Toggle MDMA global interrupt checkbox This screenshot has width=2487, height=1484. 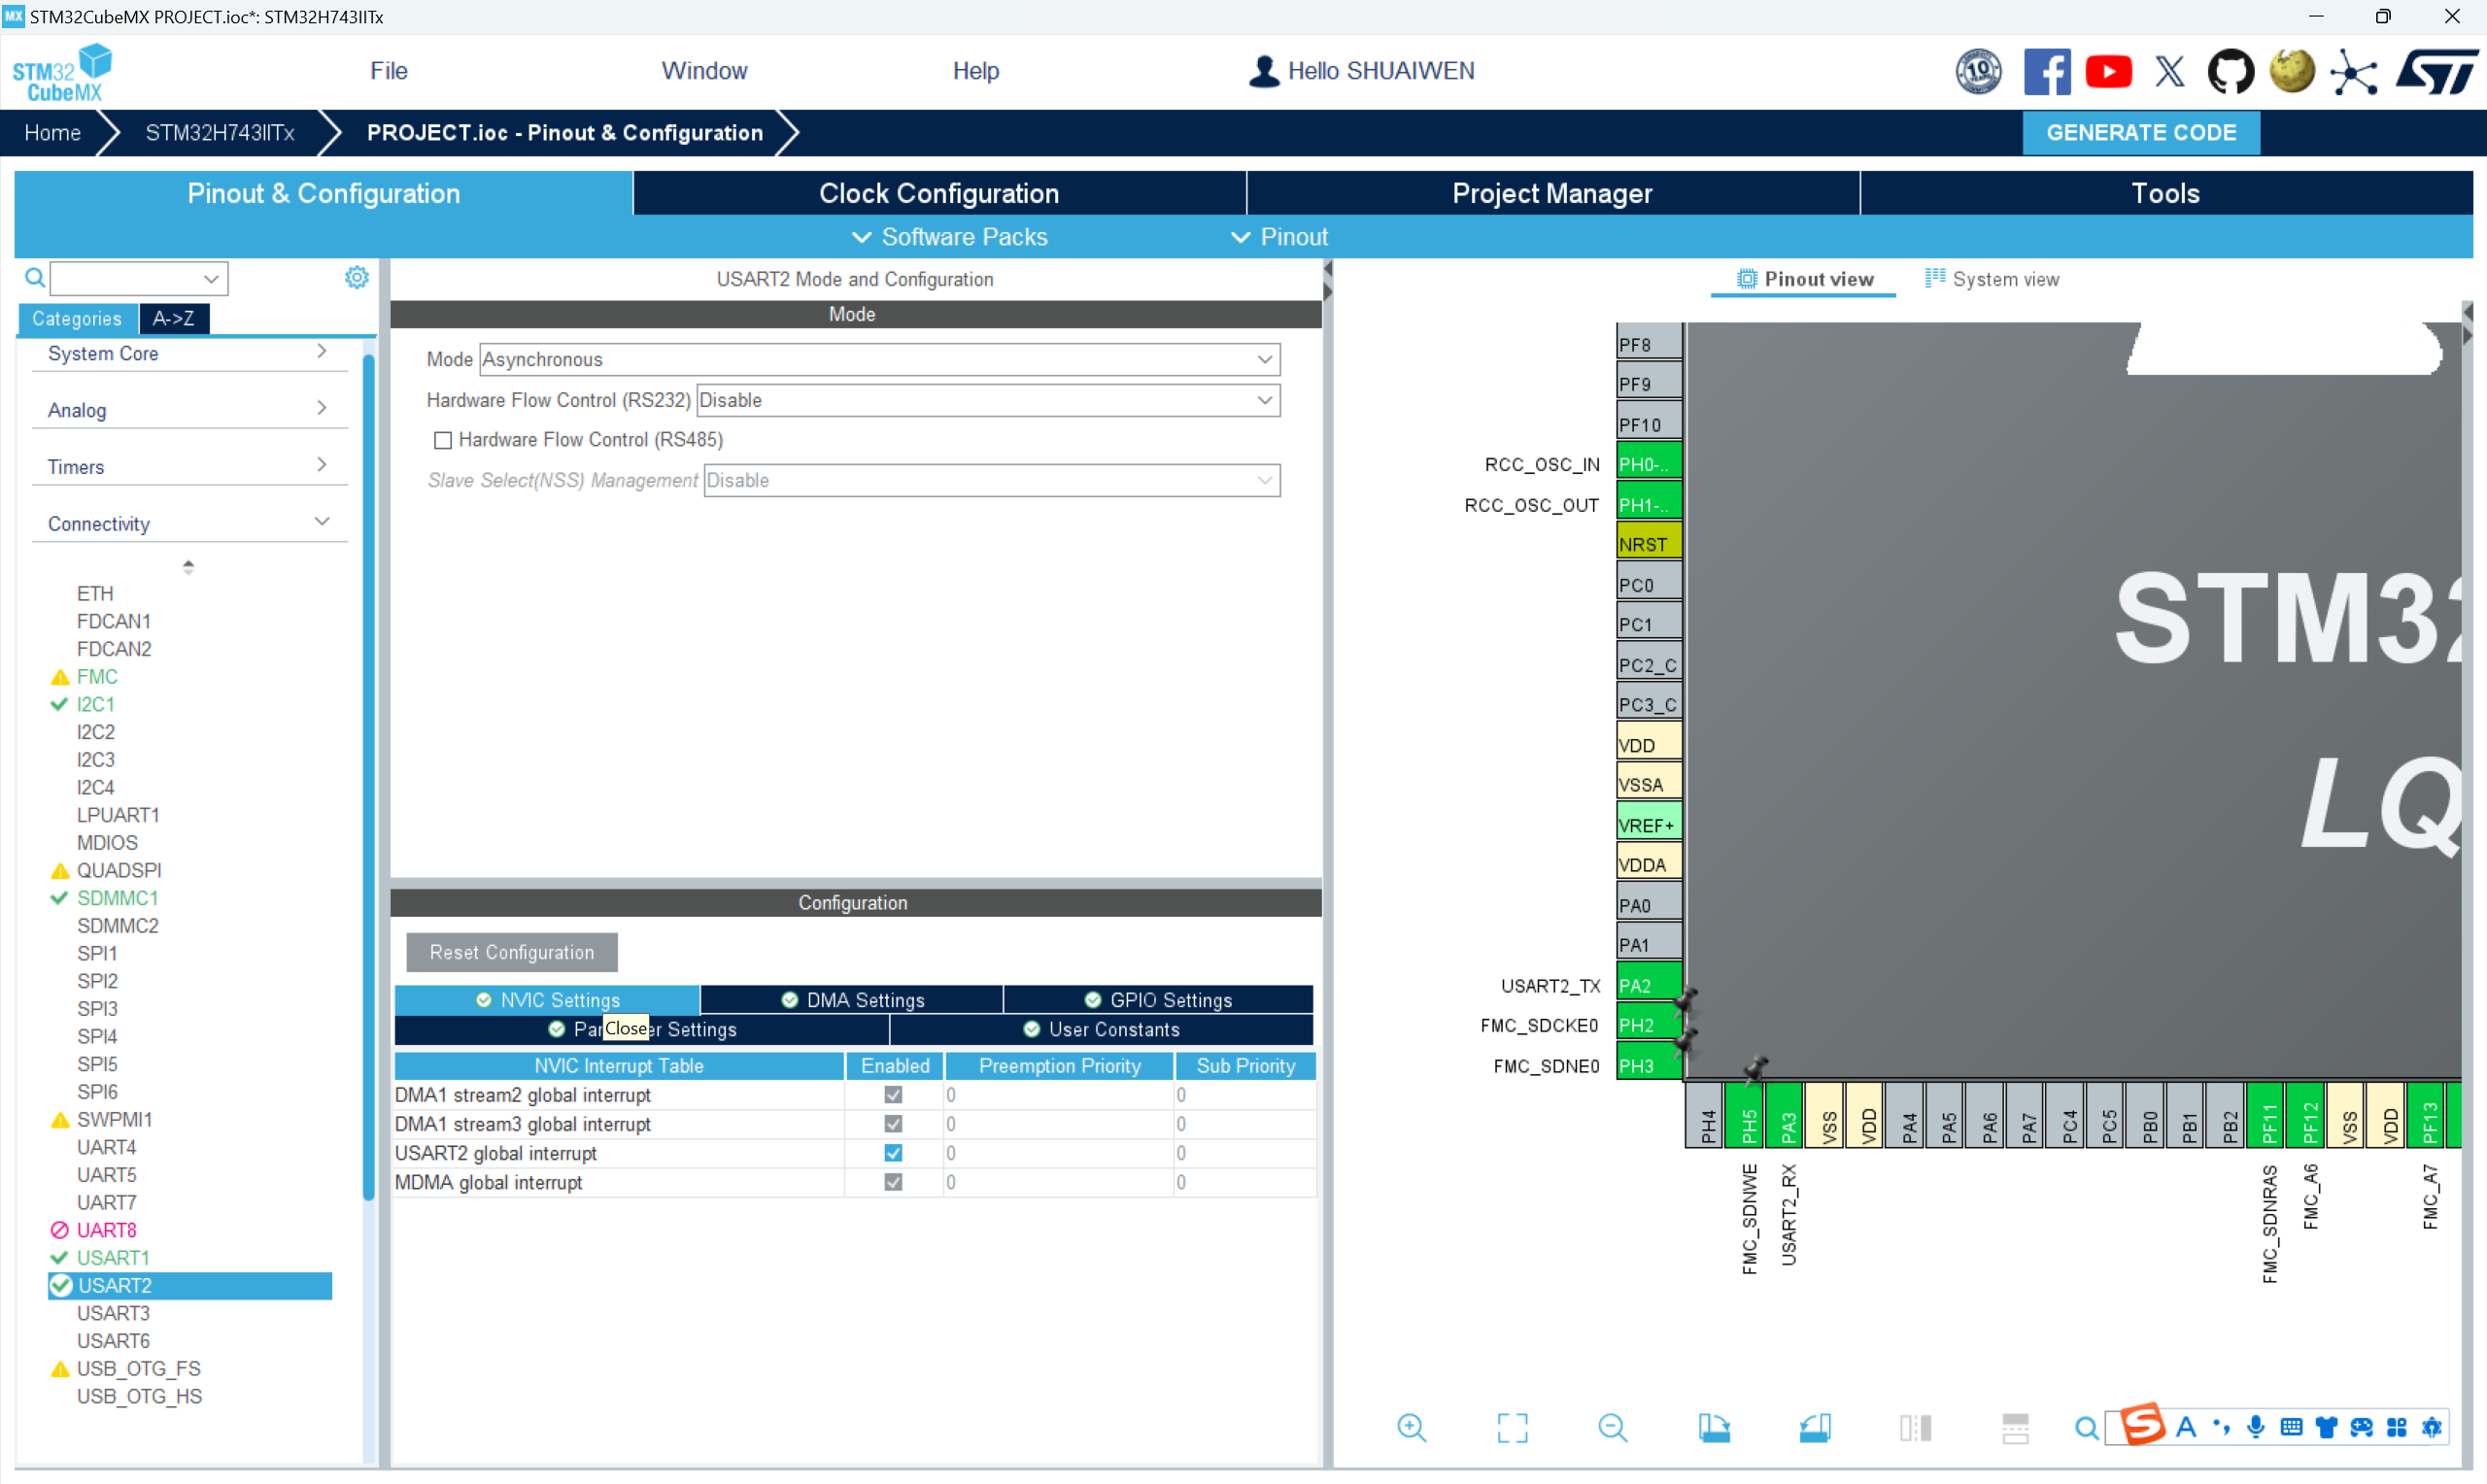(893, 1182)
